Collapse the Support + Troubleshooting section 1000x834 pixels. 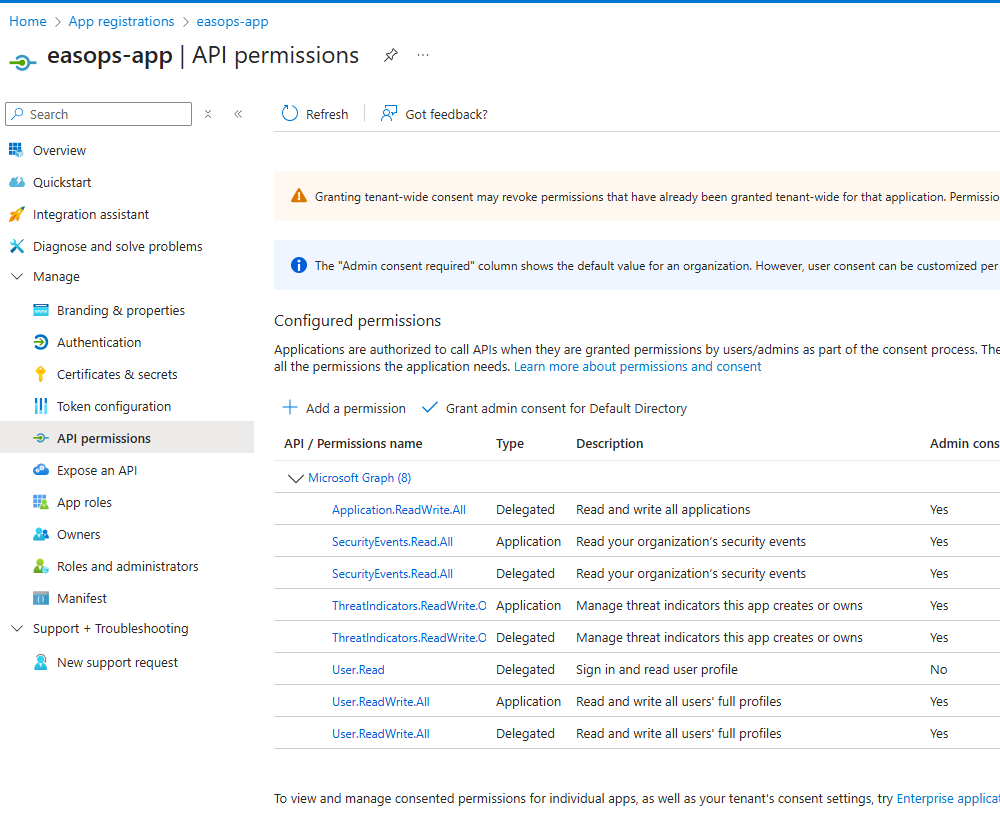[16, 629]
